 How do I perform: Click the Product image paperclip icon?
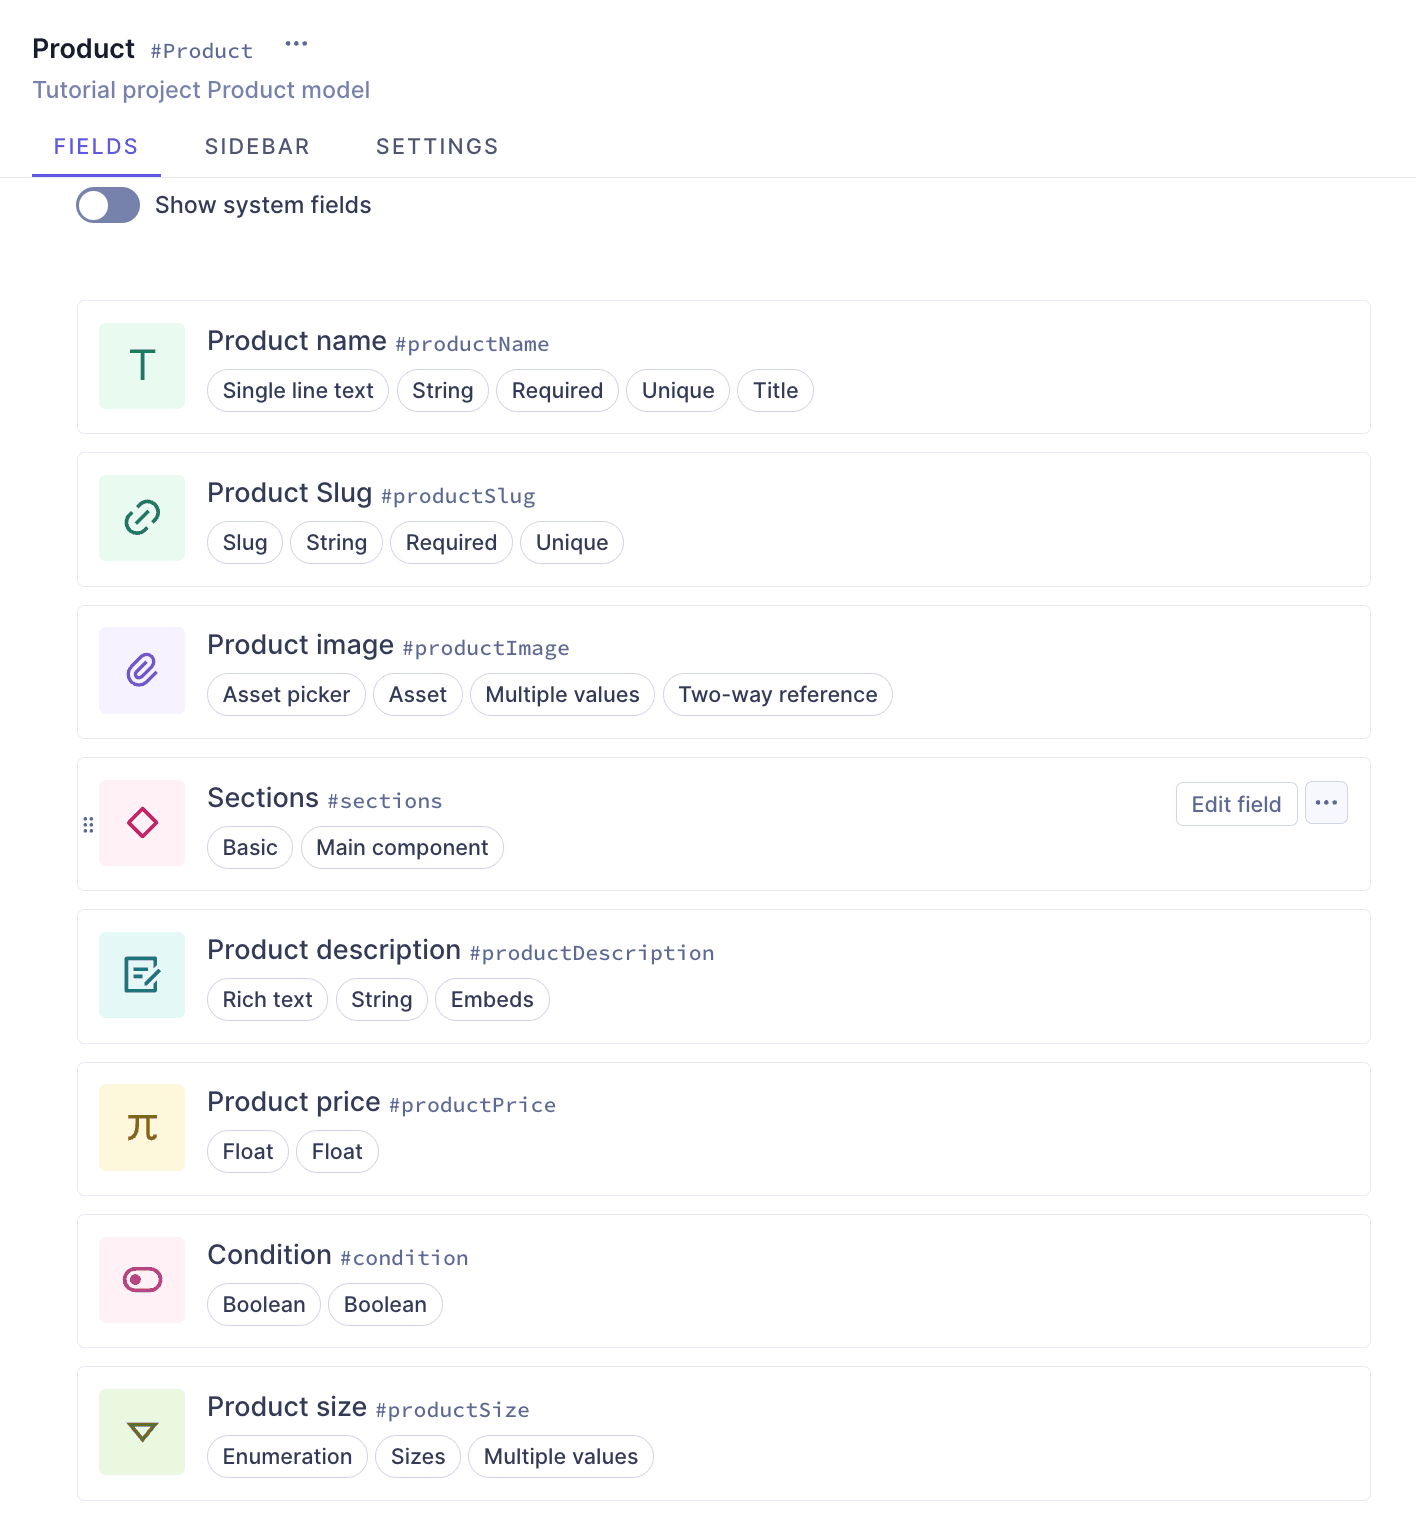coord(142,670)
